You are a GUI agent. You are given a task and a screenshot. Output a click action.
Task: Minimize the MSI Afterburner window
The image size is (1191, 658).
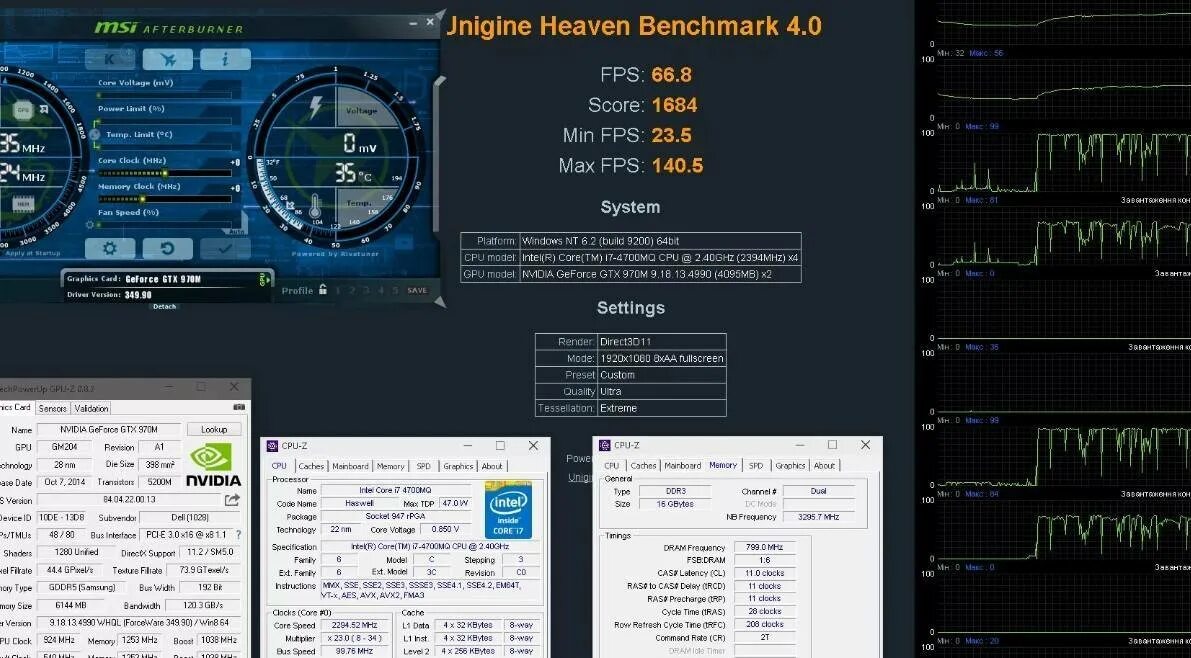(x=413, y=23)
